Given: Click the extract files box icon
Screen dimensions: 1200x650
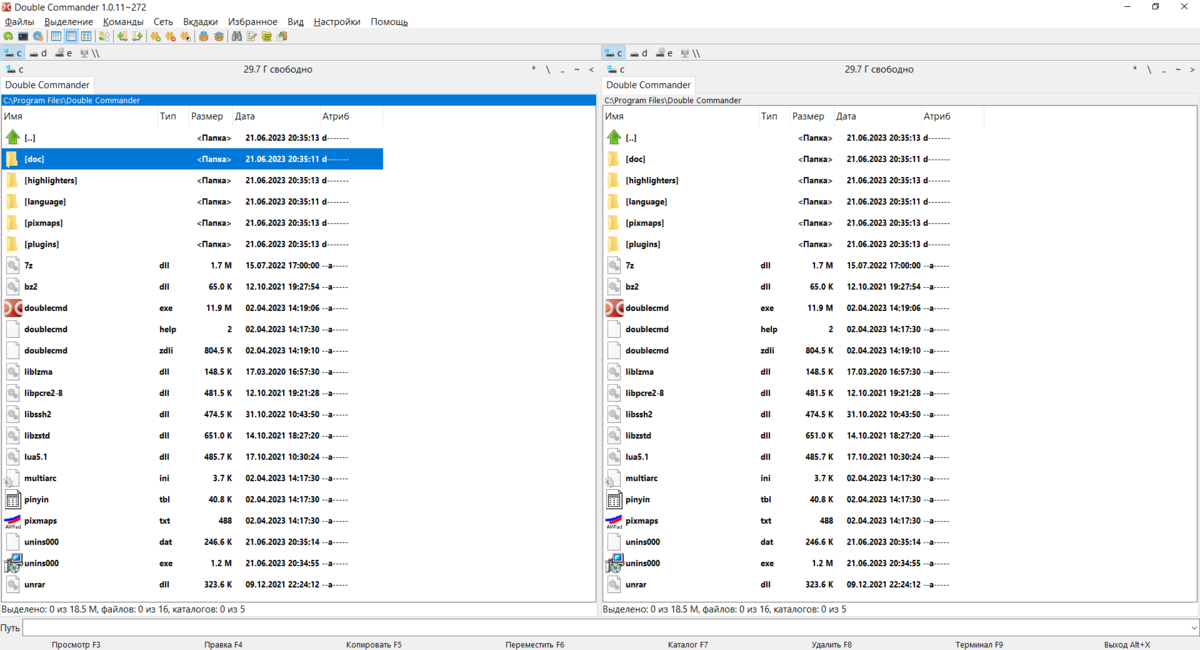Looking at the screenshot, I should [218, 36].
